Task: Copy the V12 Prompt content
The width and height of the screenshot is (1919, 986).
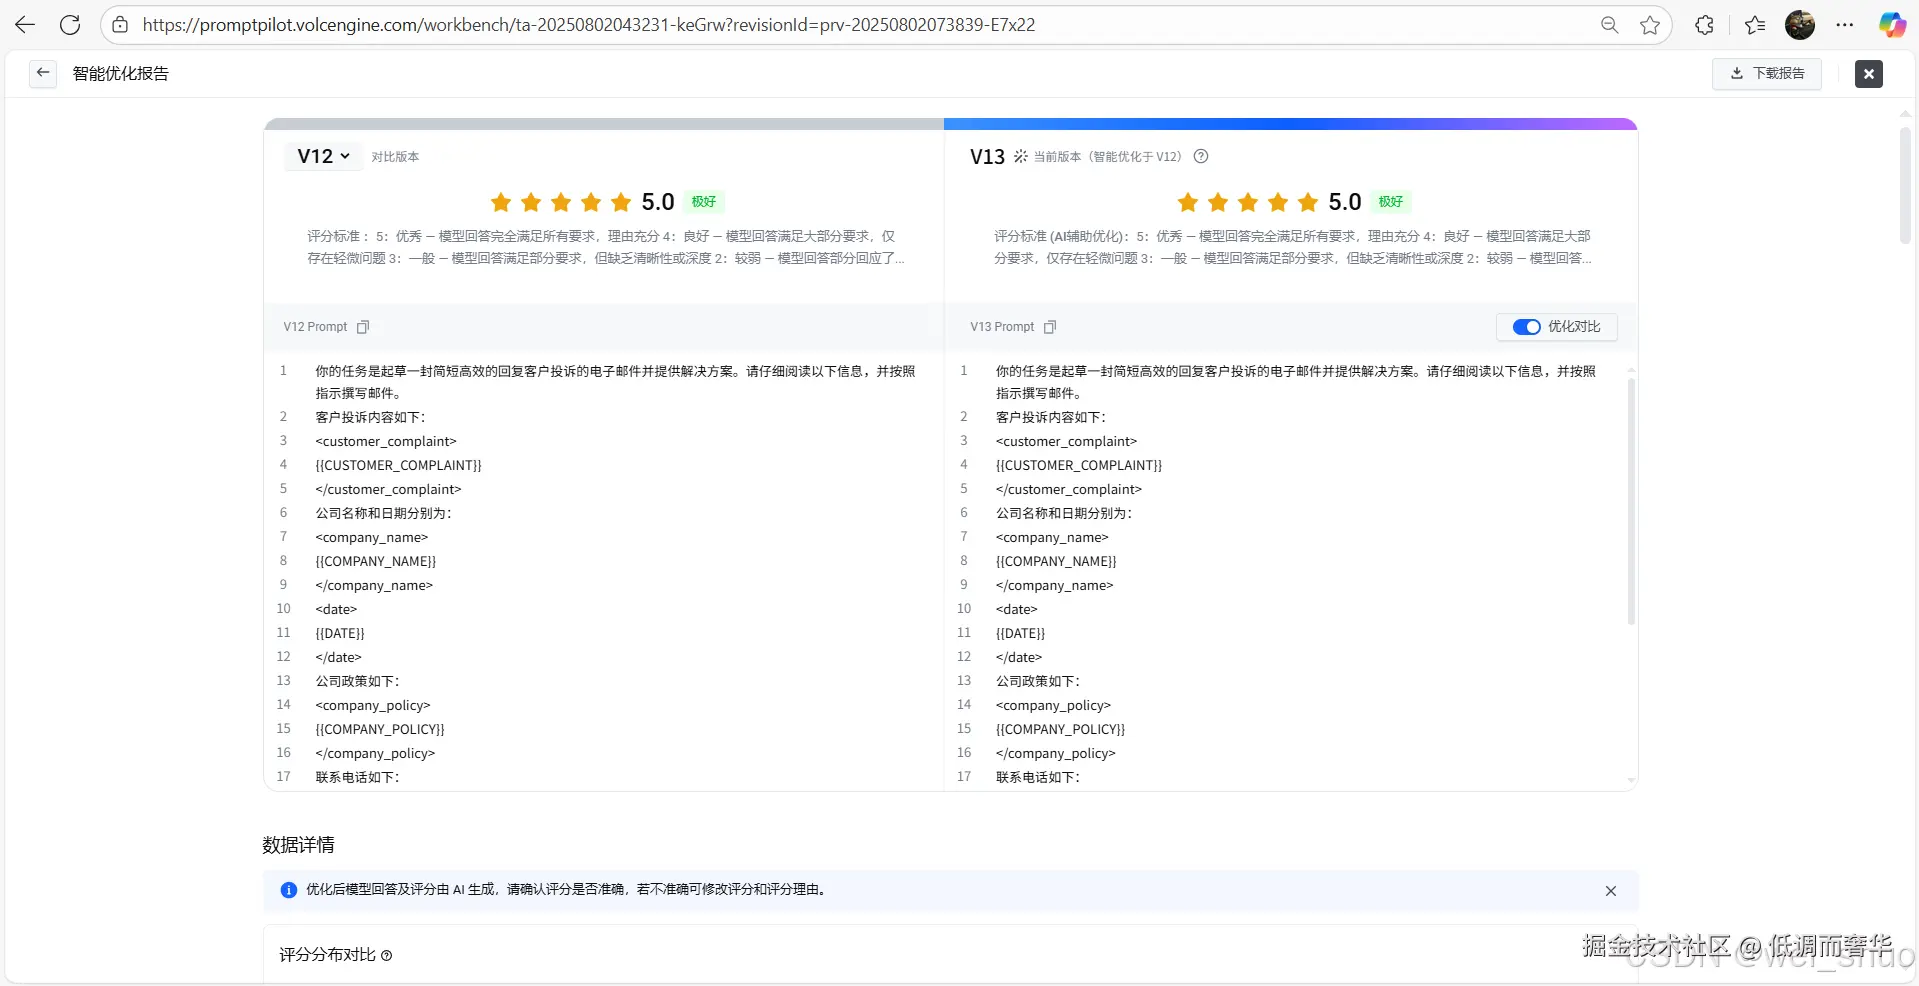Action: [x=363, y=327]
